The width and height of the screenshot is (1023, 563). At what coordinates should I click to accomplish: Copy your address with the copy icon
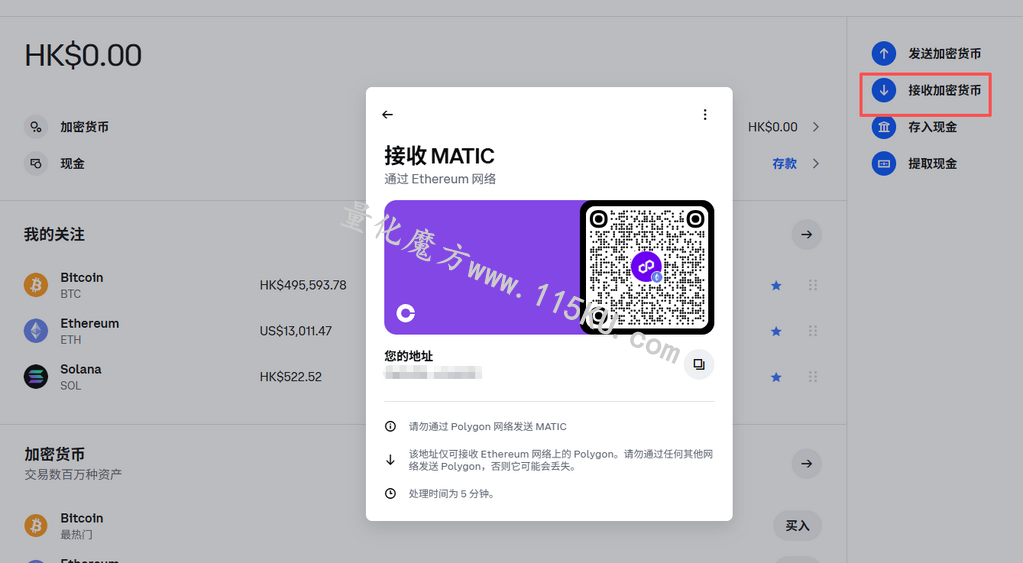coord(699,364)
